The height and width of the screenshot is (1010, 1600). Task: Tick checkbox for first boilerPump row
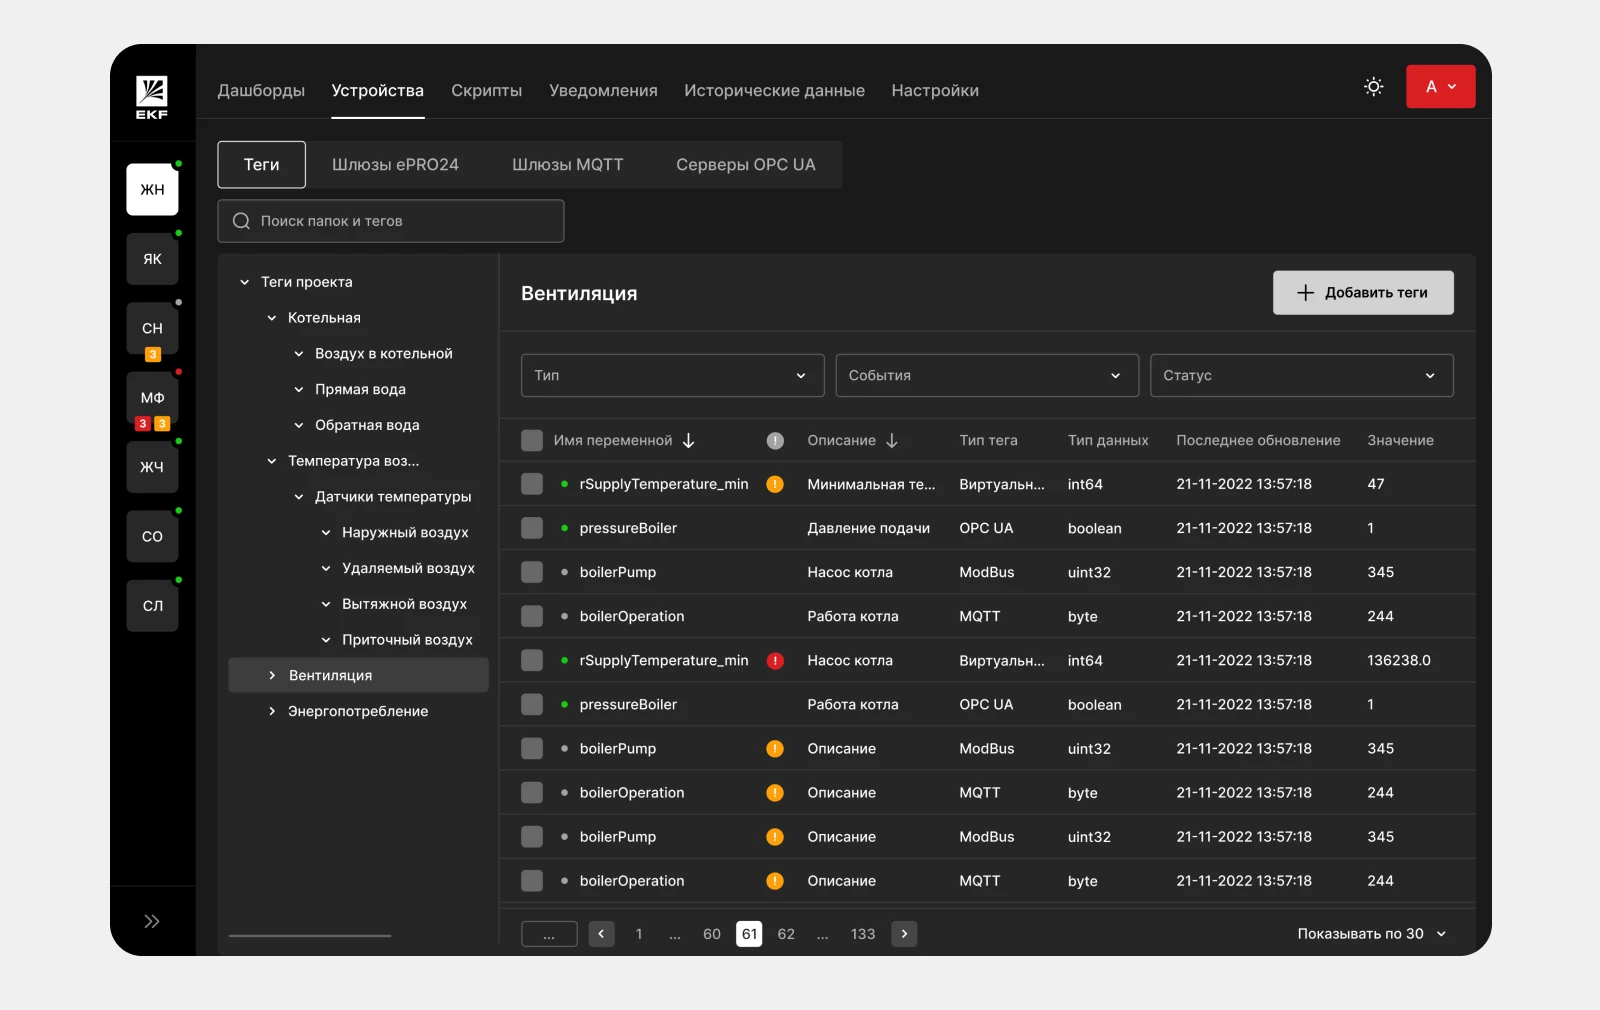coord(532,573)
